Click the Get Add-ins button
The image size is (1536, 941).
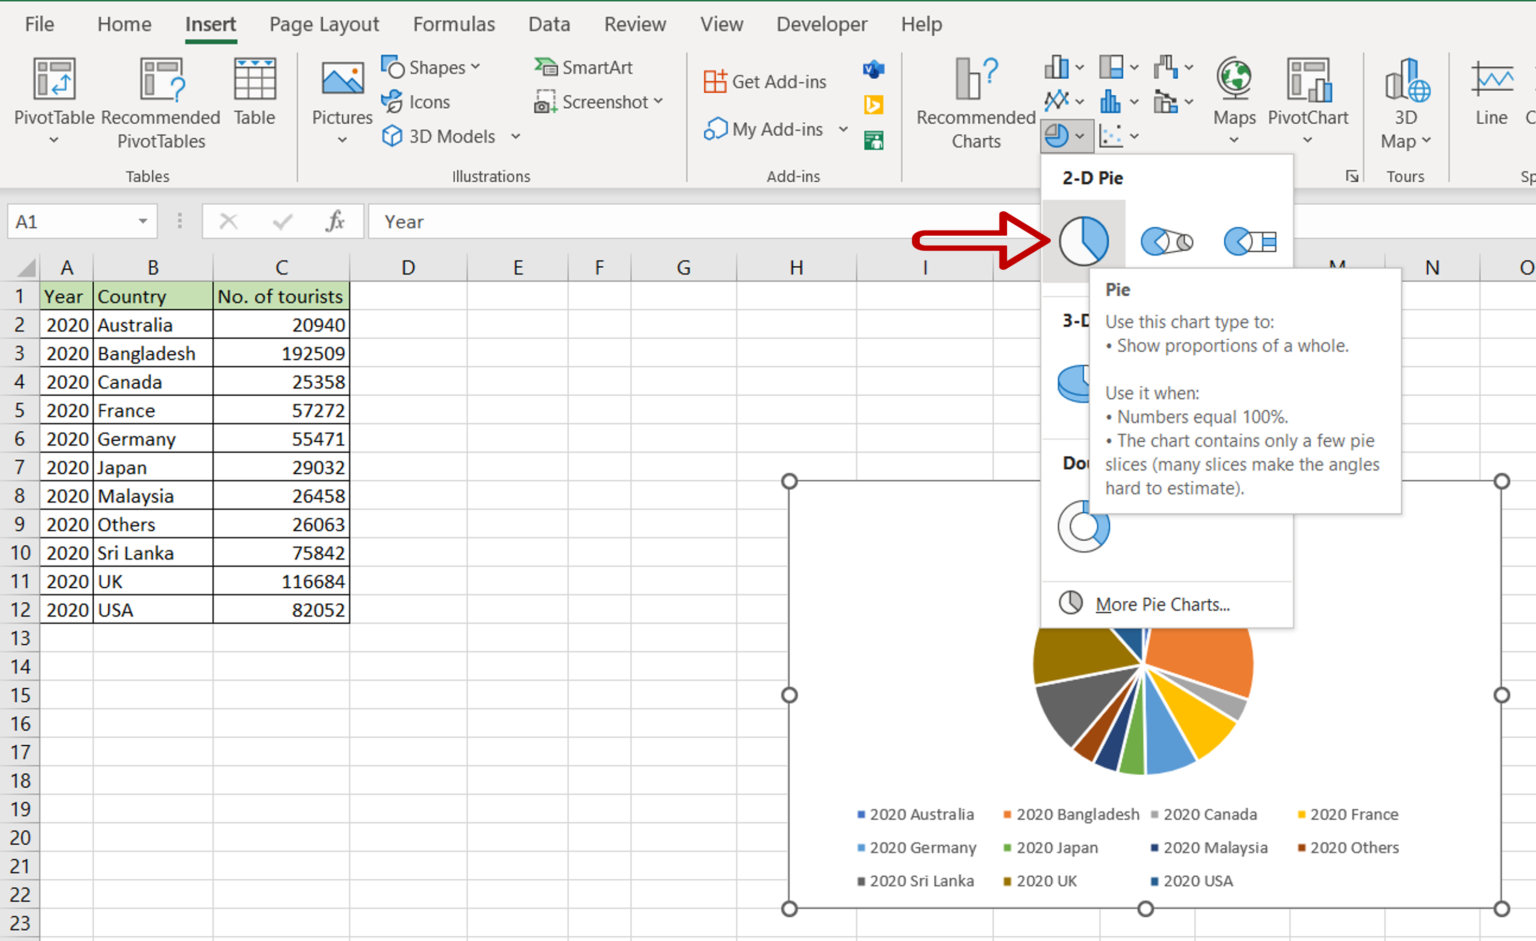pyautogui.click(x=765, y=81)
